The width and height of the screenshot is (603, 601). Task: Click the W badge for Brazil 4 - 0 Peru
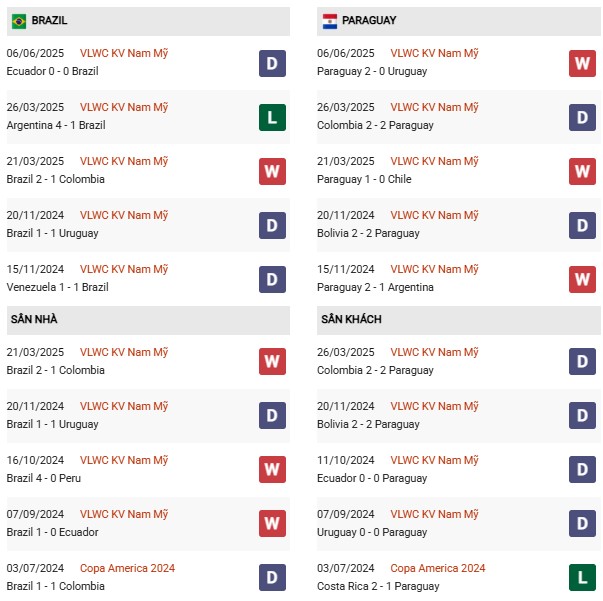tap(272, 469)
